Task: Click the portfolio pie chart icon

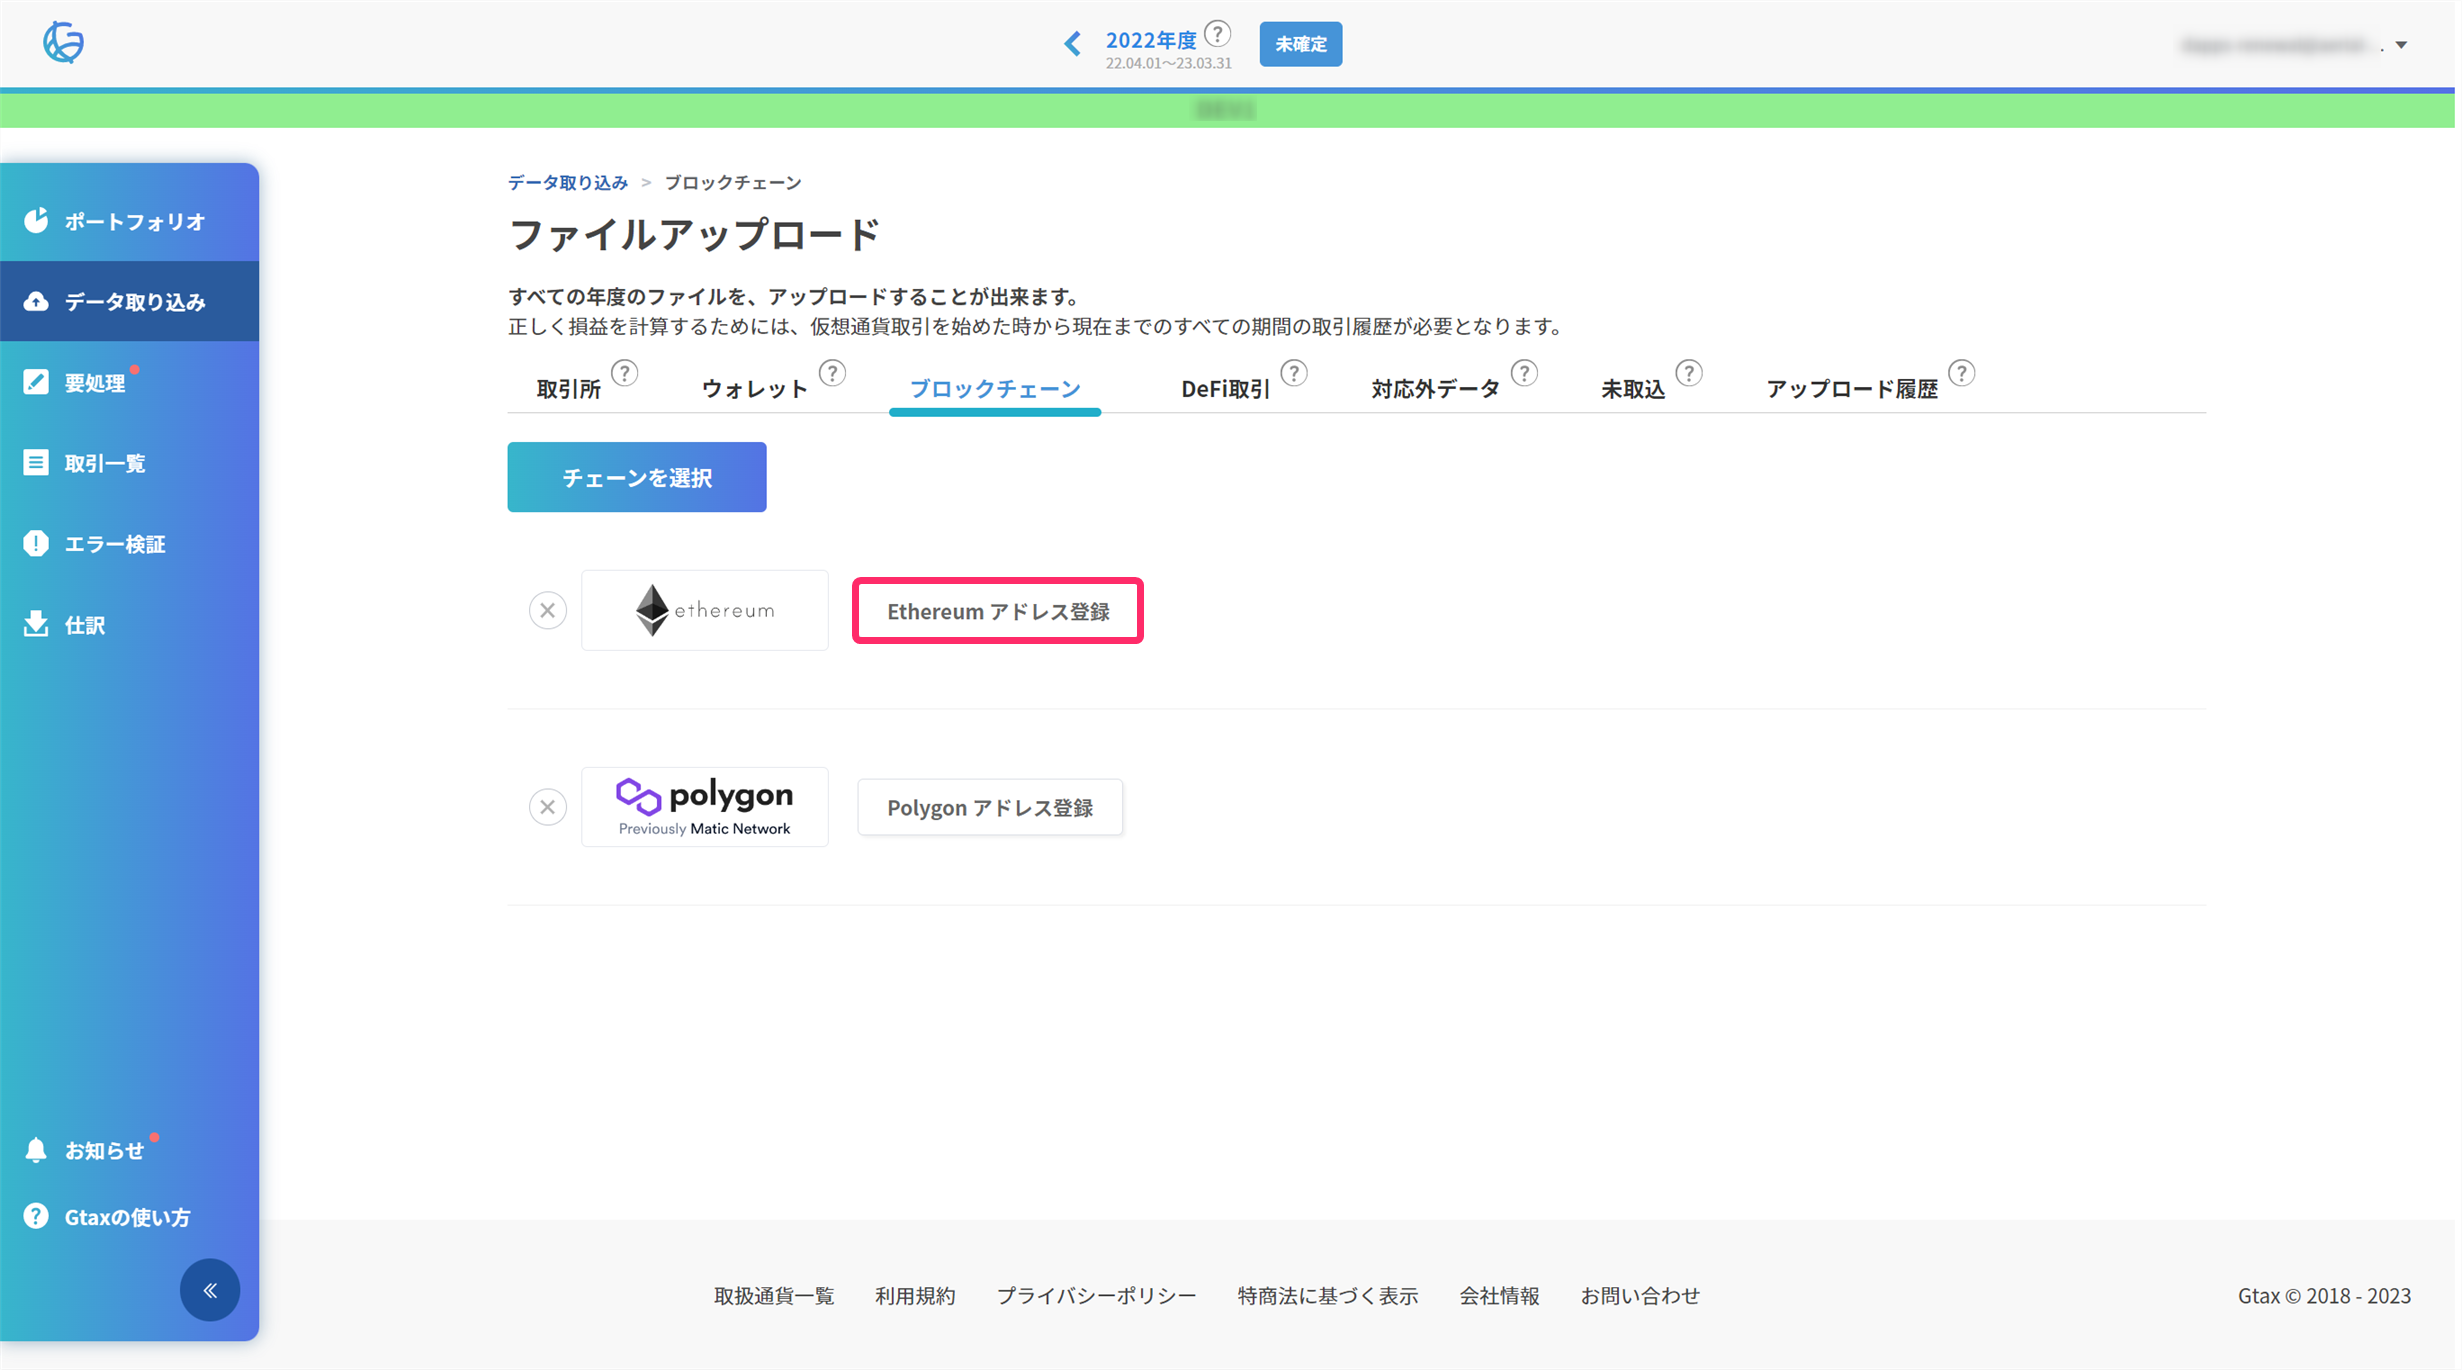Action: [x=36, y=220]
